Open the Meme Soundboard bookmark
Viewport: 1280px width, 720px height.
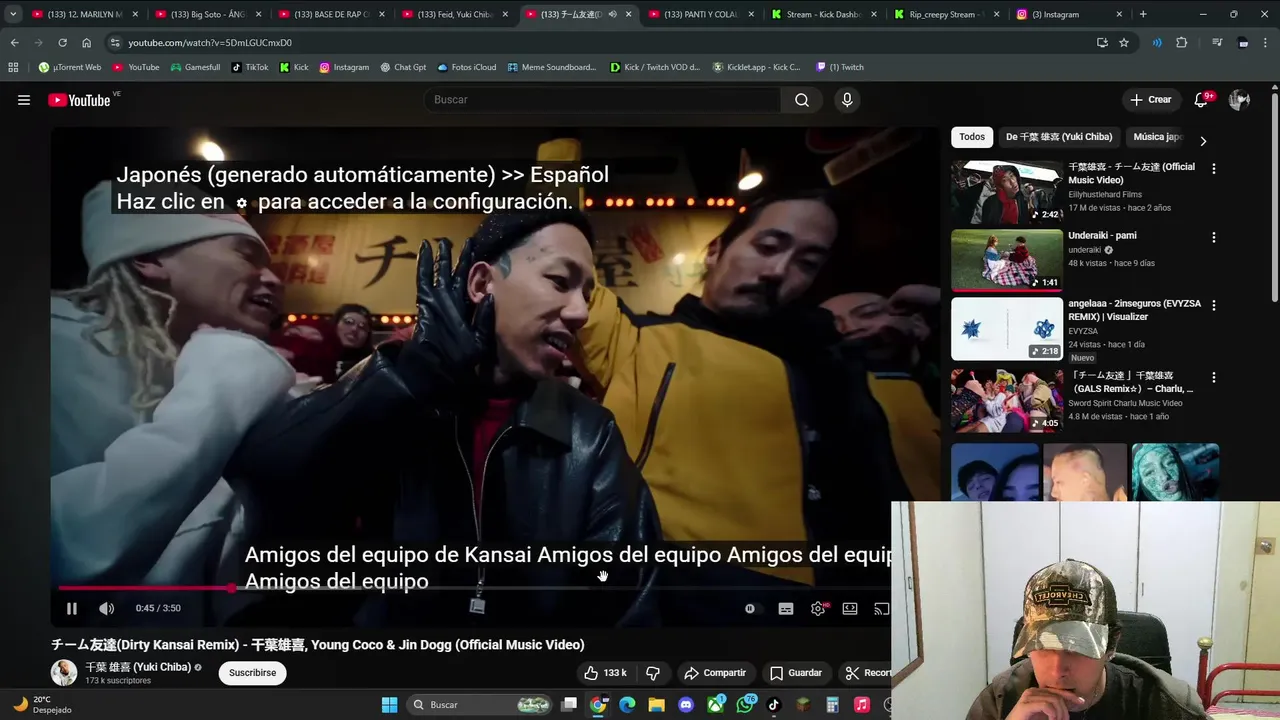(x=551, y=67)
